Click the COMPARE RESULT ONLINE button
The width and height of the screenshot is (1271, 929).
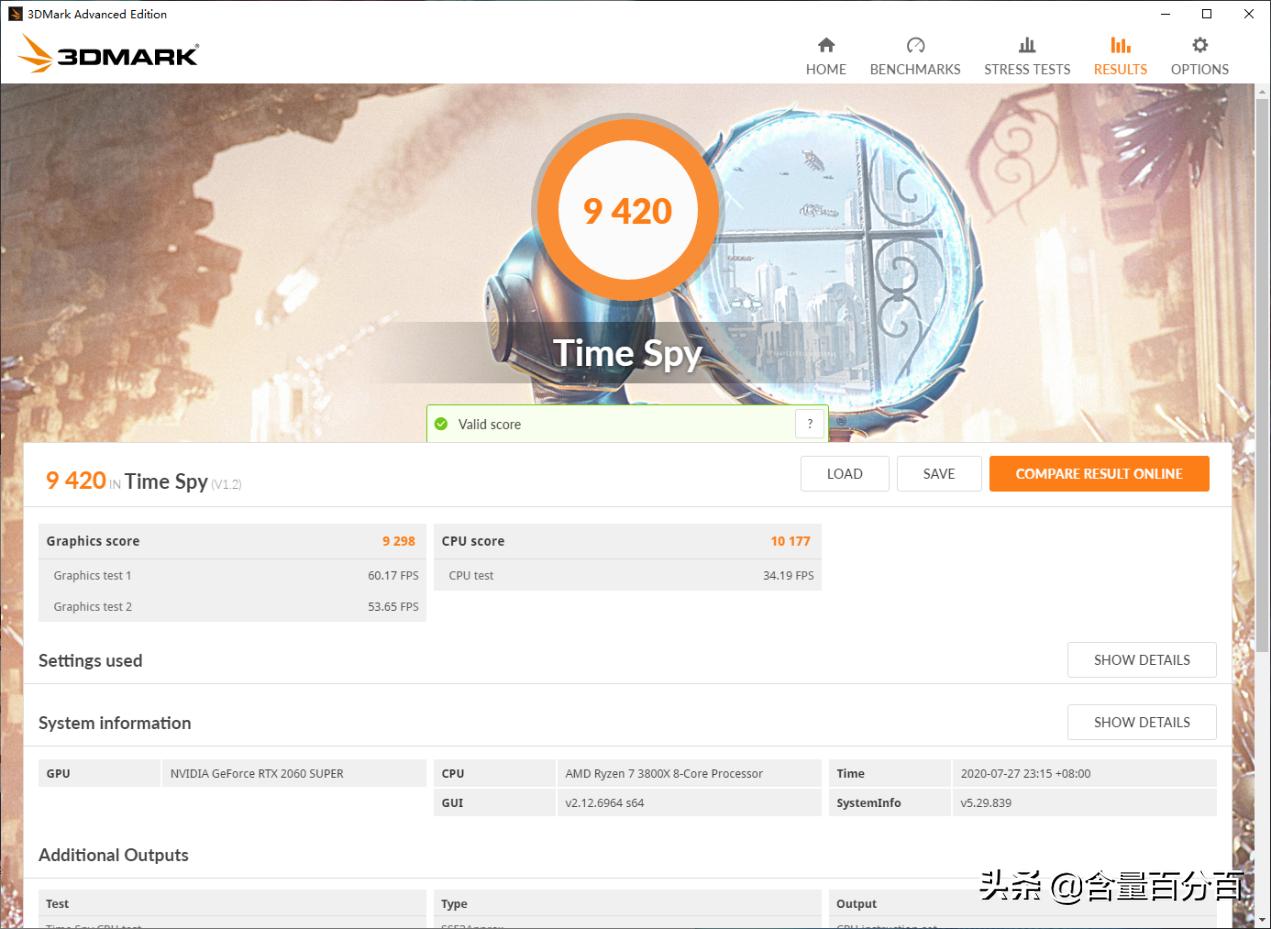[1099, 473]
